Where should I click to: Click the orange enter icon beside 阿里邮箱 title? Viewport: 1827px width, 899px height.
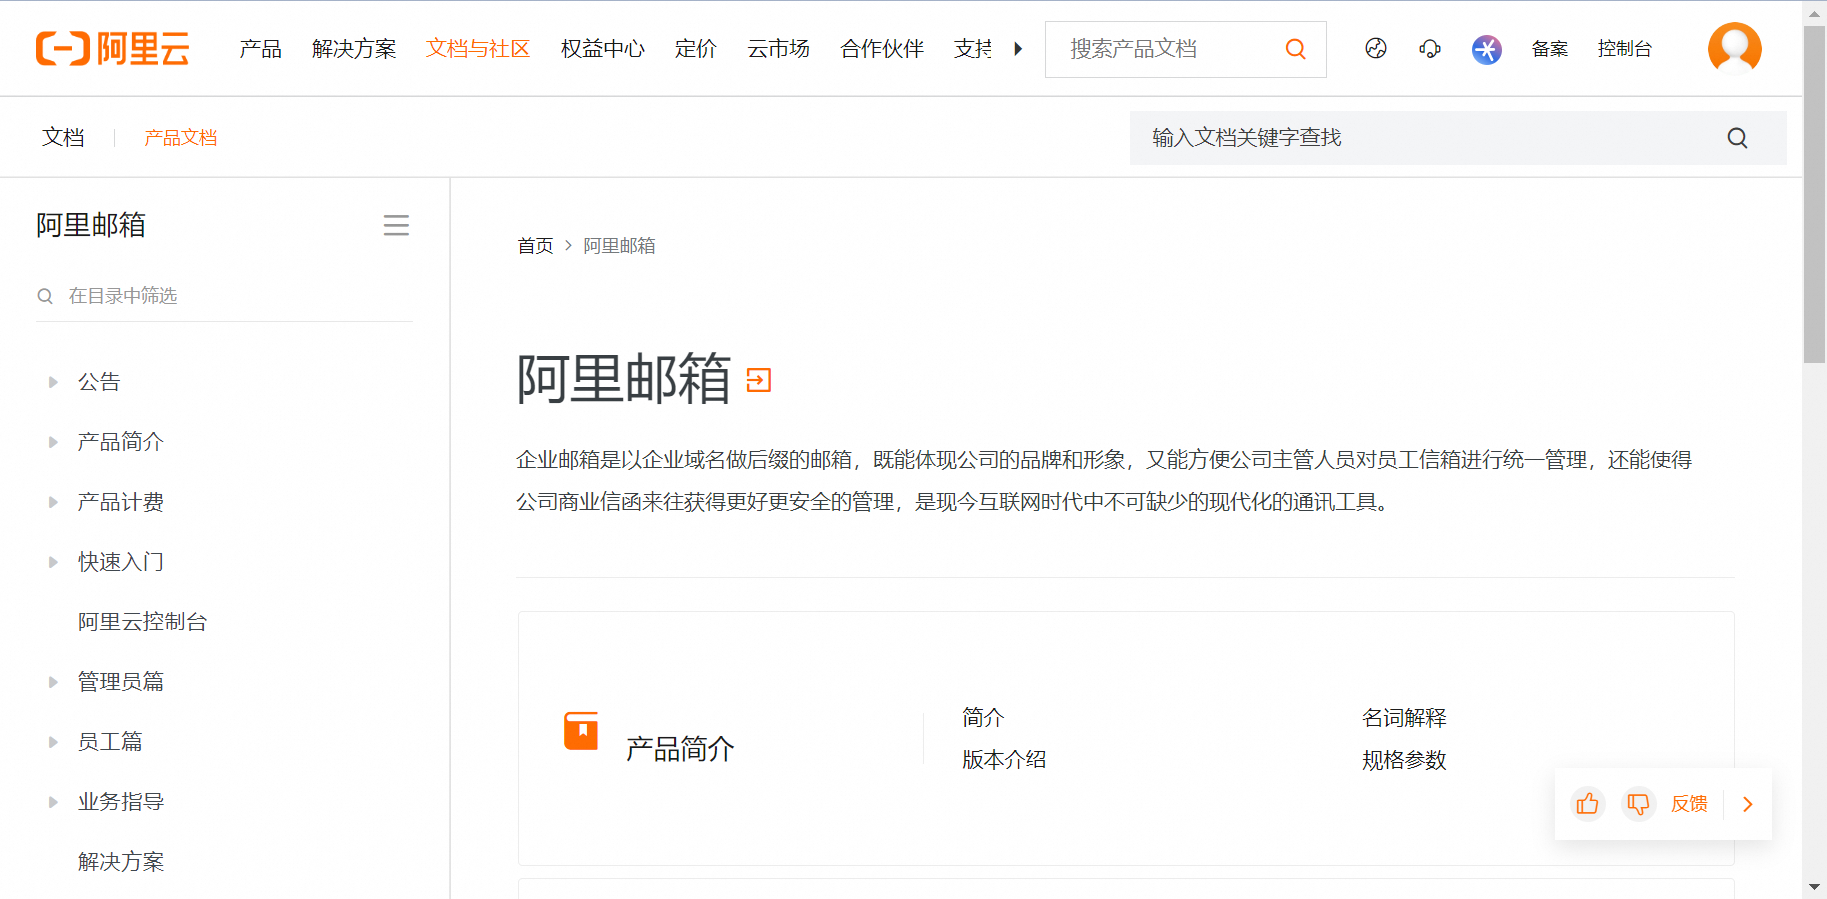coord(759,380)
